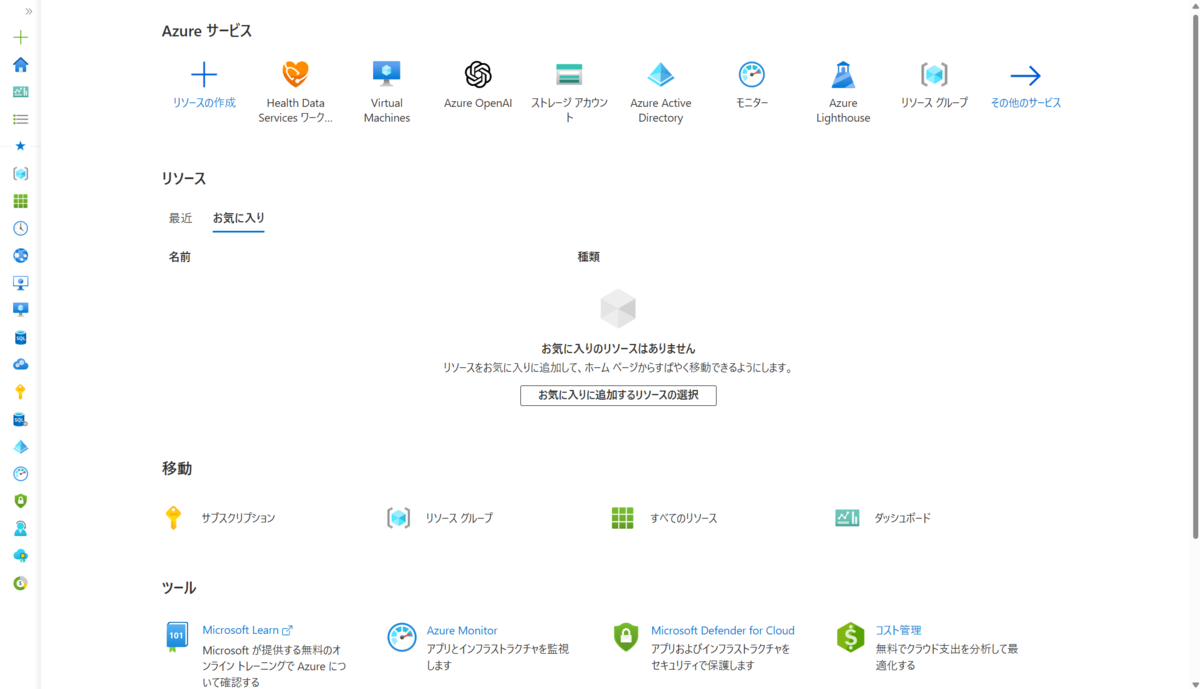Open All services list icon in the sidebar
This screenshot has width=1200, height=689.
tap(20, 119)
